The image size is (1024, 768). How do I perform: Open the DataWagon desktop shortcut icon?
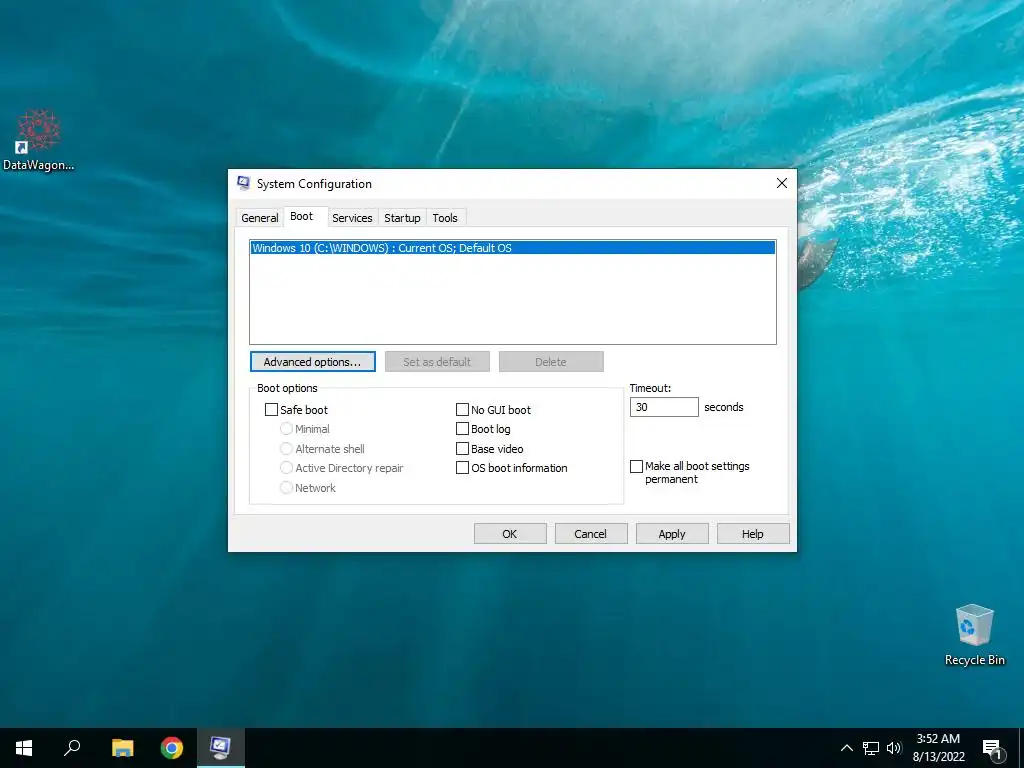[38, 139]
